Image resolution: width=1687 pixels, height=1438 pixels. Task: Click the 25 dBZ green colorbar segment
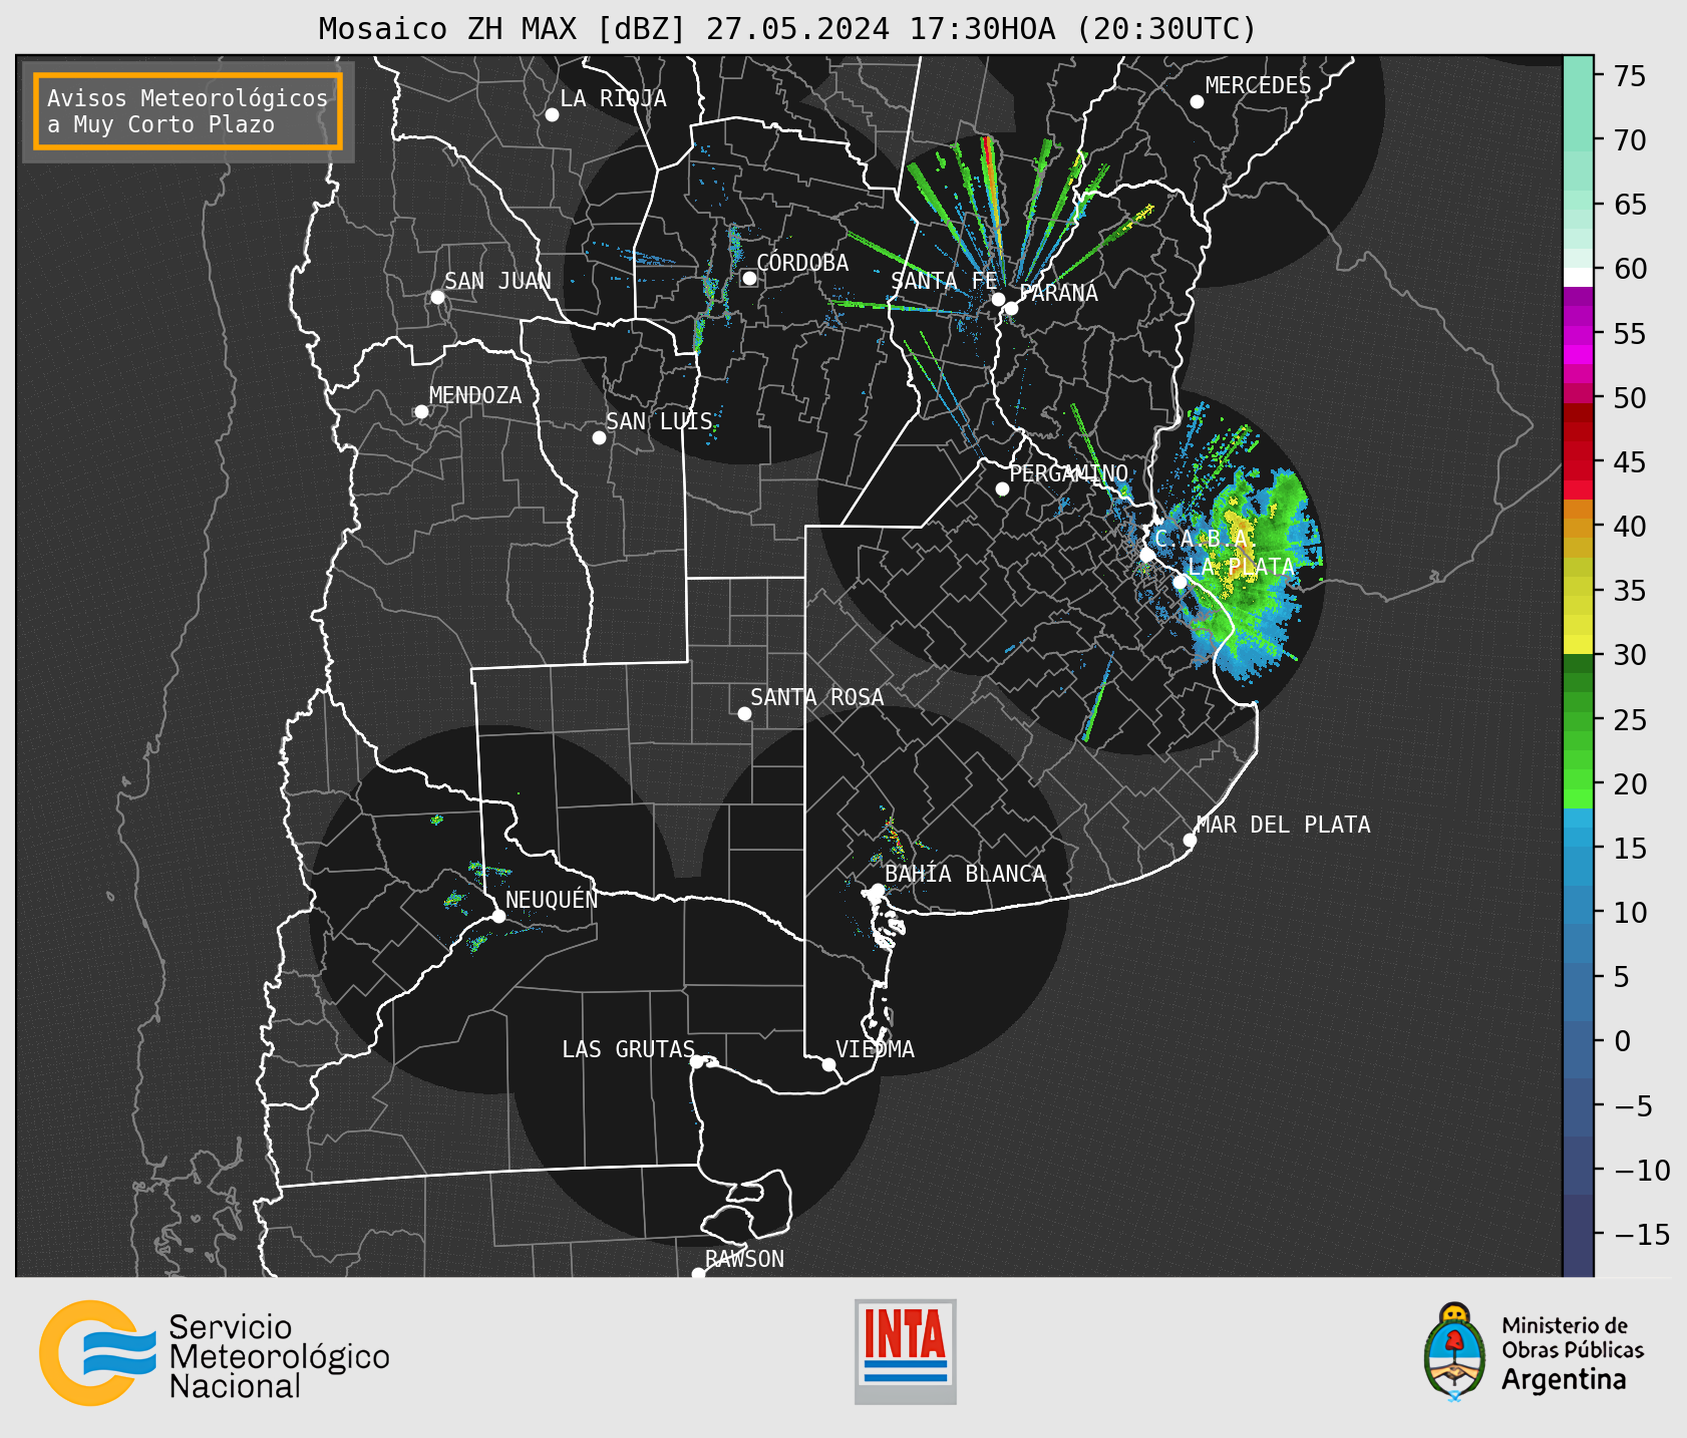(x=1578, y=720)
